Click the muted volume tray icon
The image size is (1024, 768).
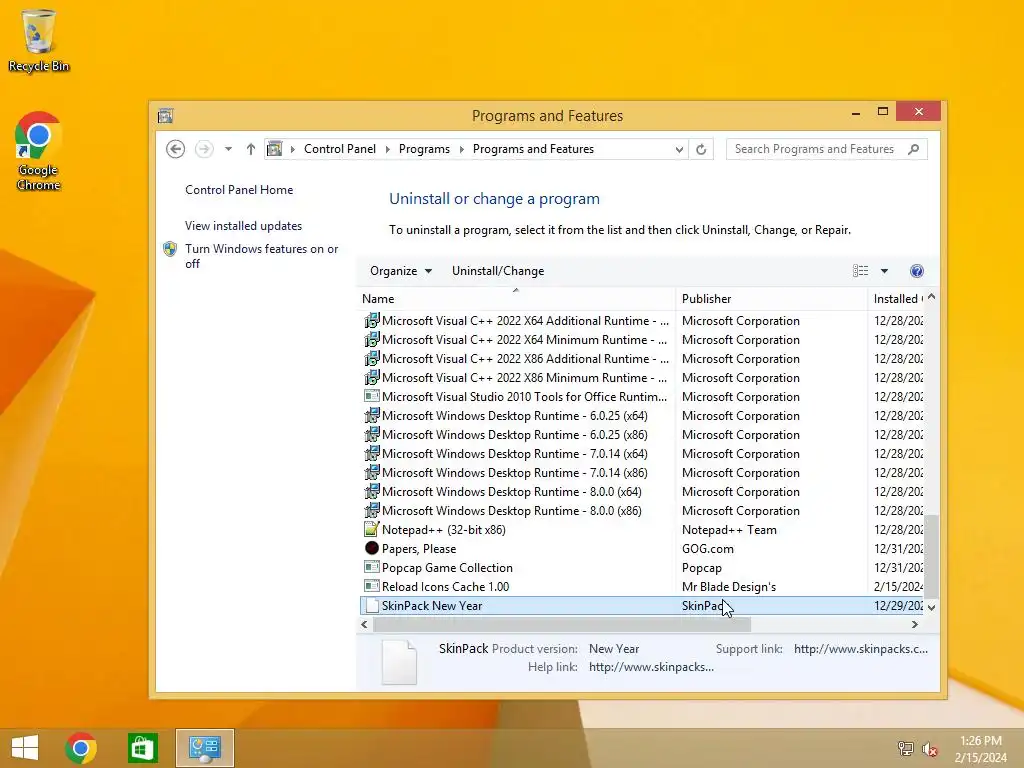(x=929, y=749)
